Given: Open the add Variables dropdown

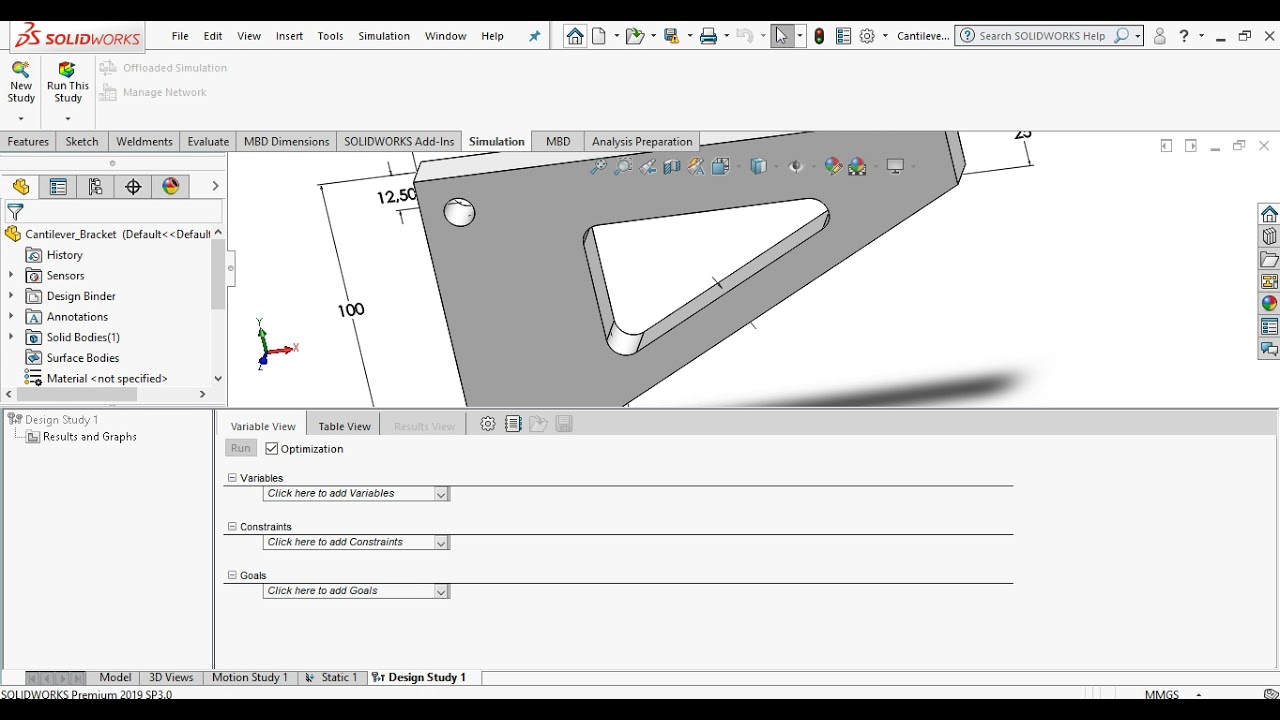Looking at the screenshot, I should (x=441, y=494).
